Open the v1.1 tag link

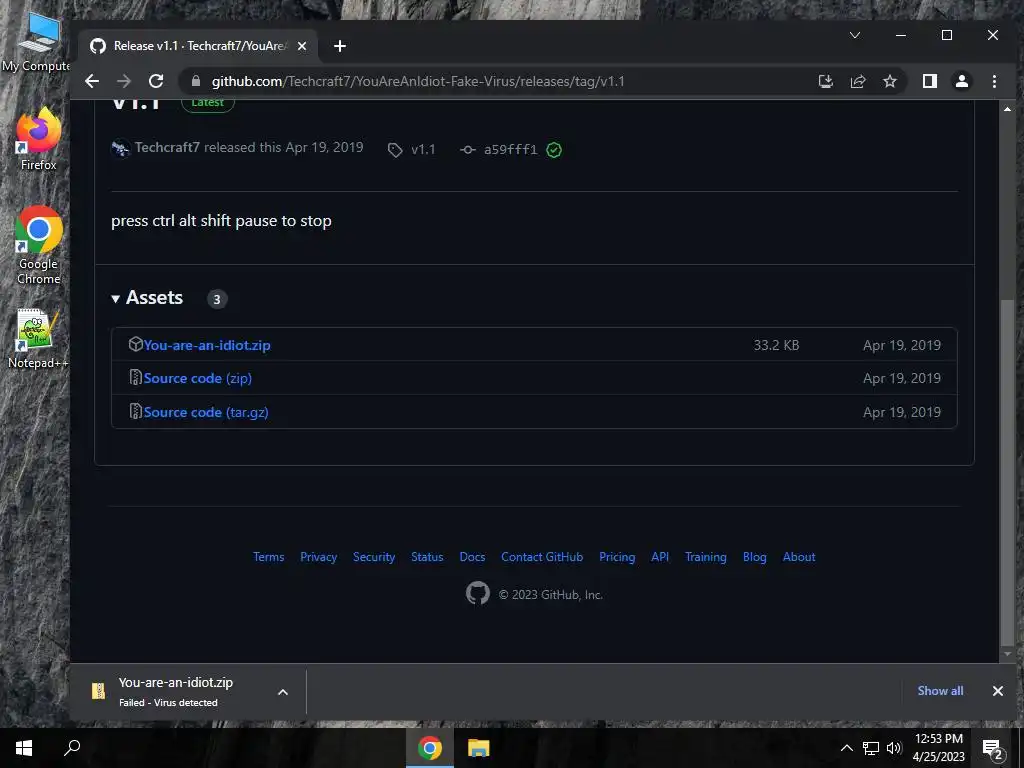click(411, 150)
